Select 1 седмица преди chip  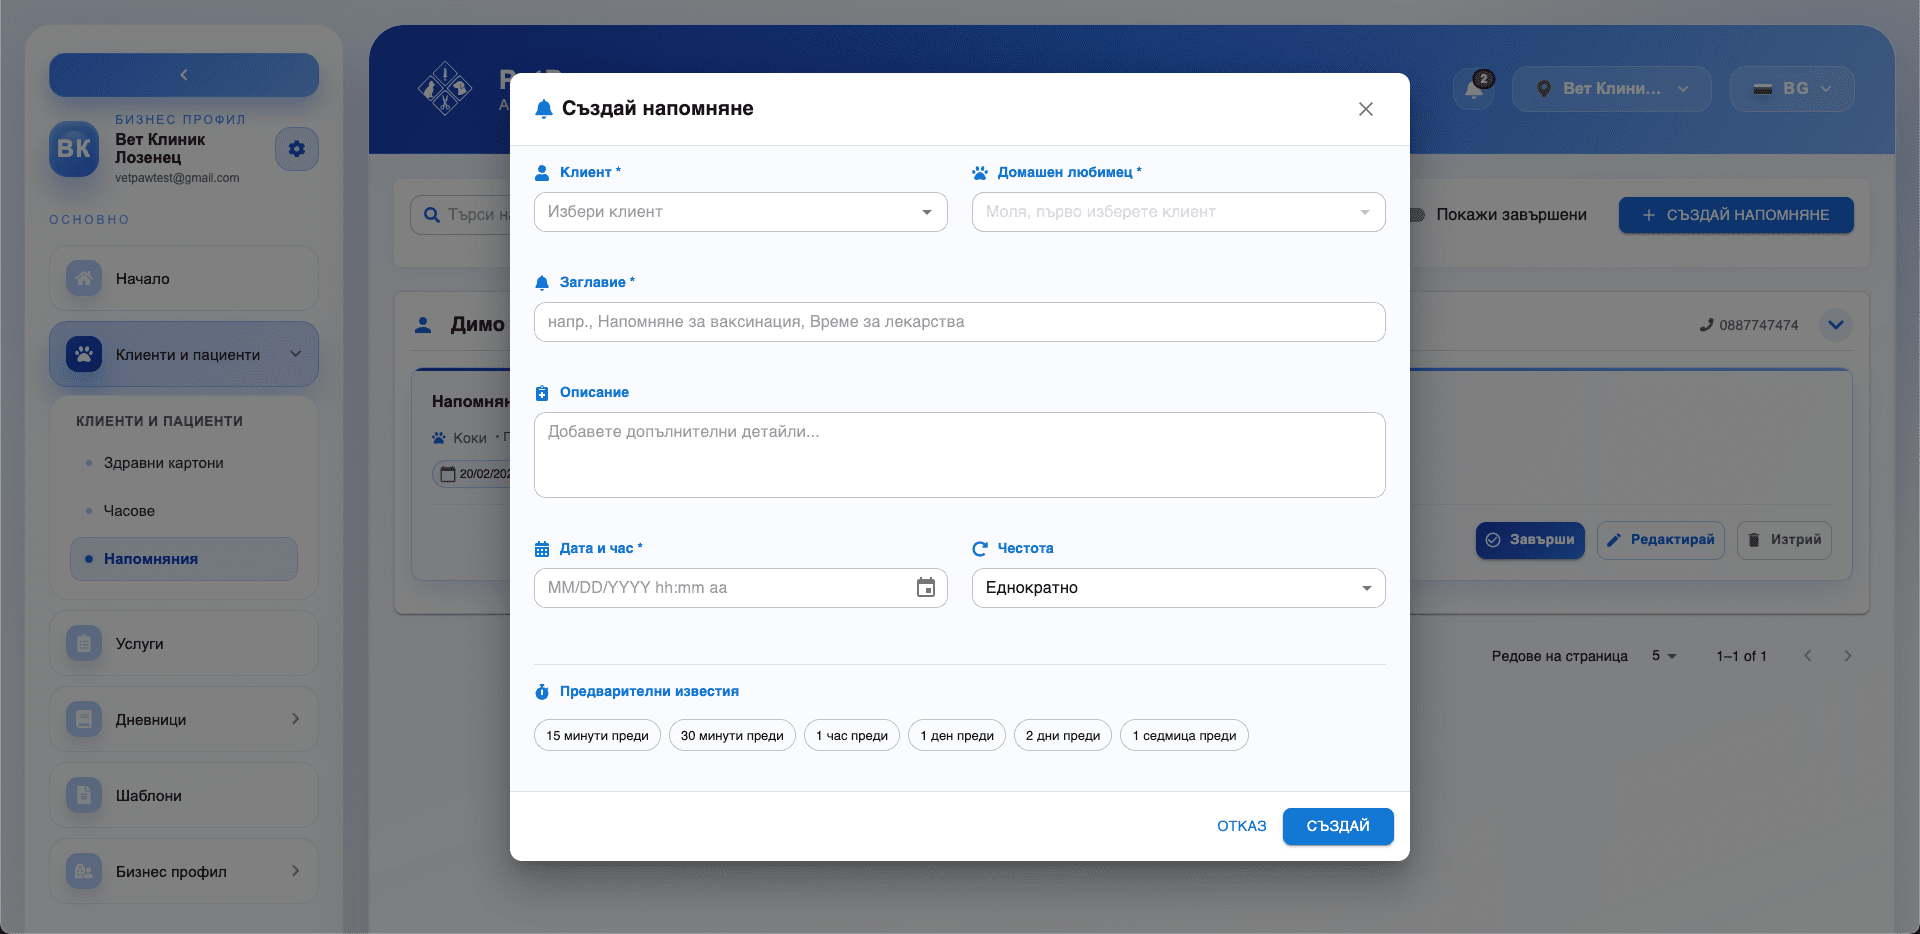[x=1184, y=735]
